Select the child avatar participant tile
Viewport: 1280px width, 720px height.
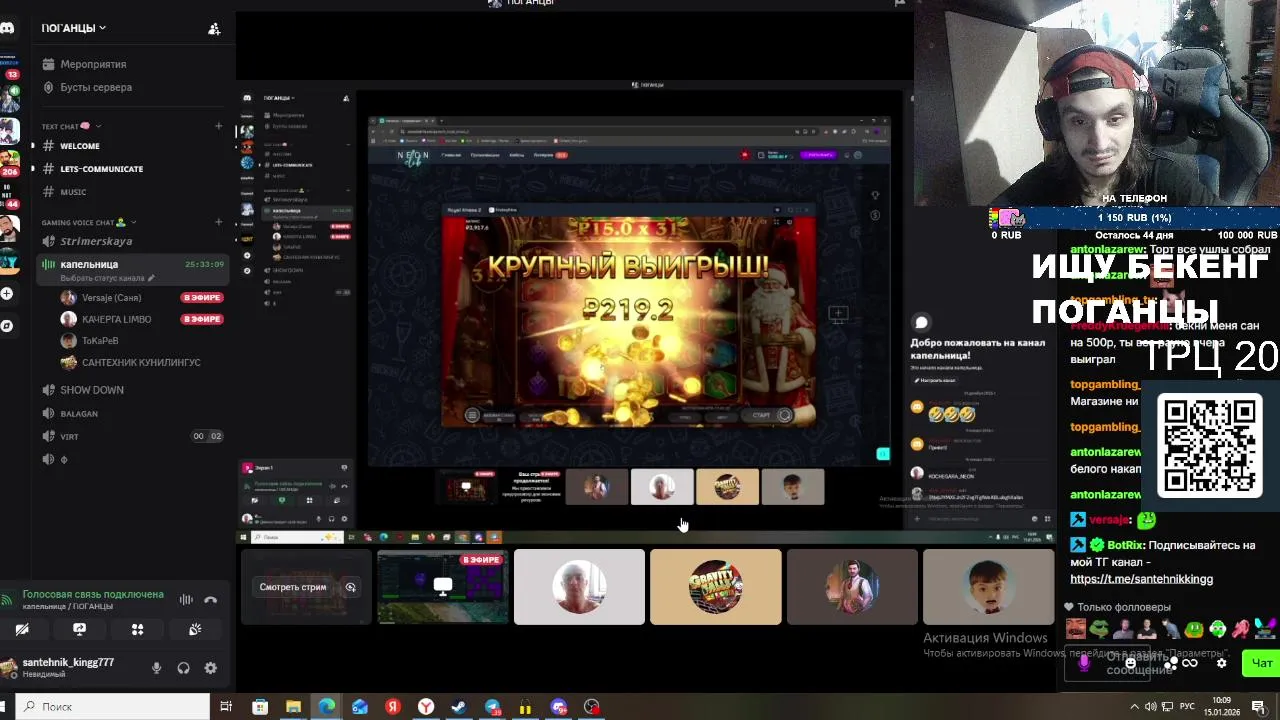tap(989, 586)
